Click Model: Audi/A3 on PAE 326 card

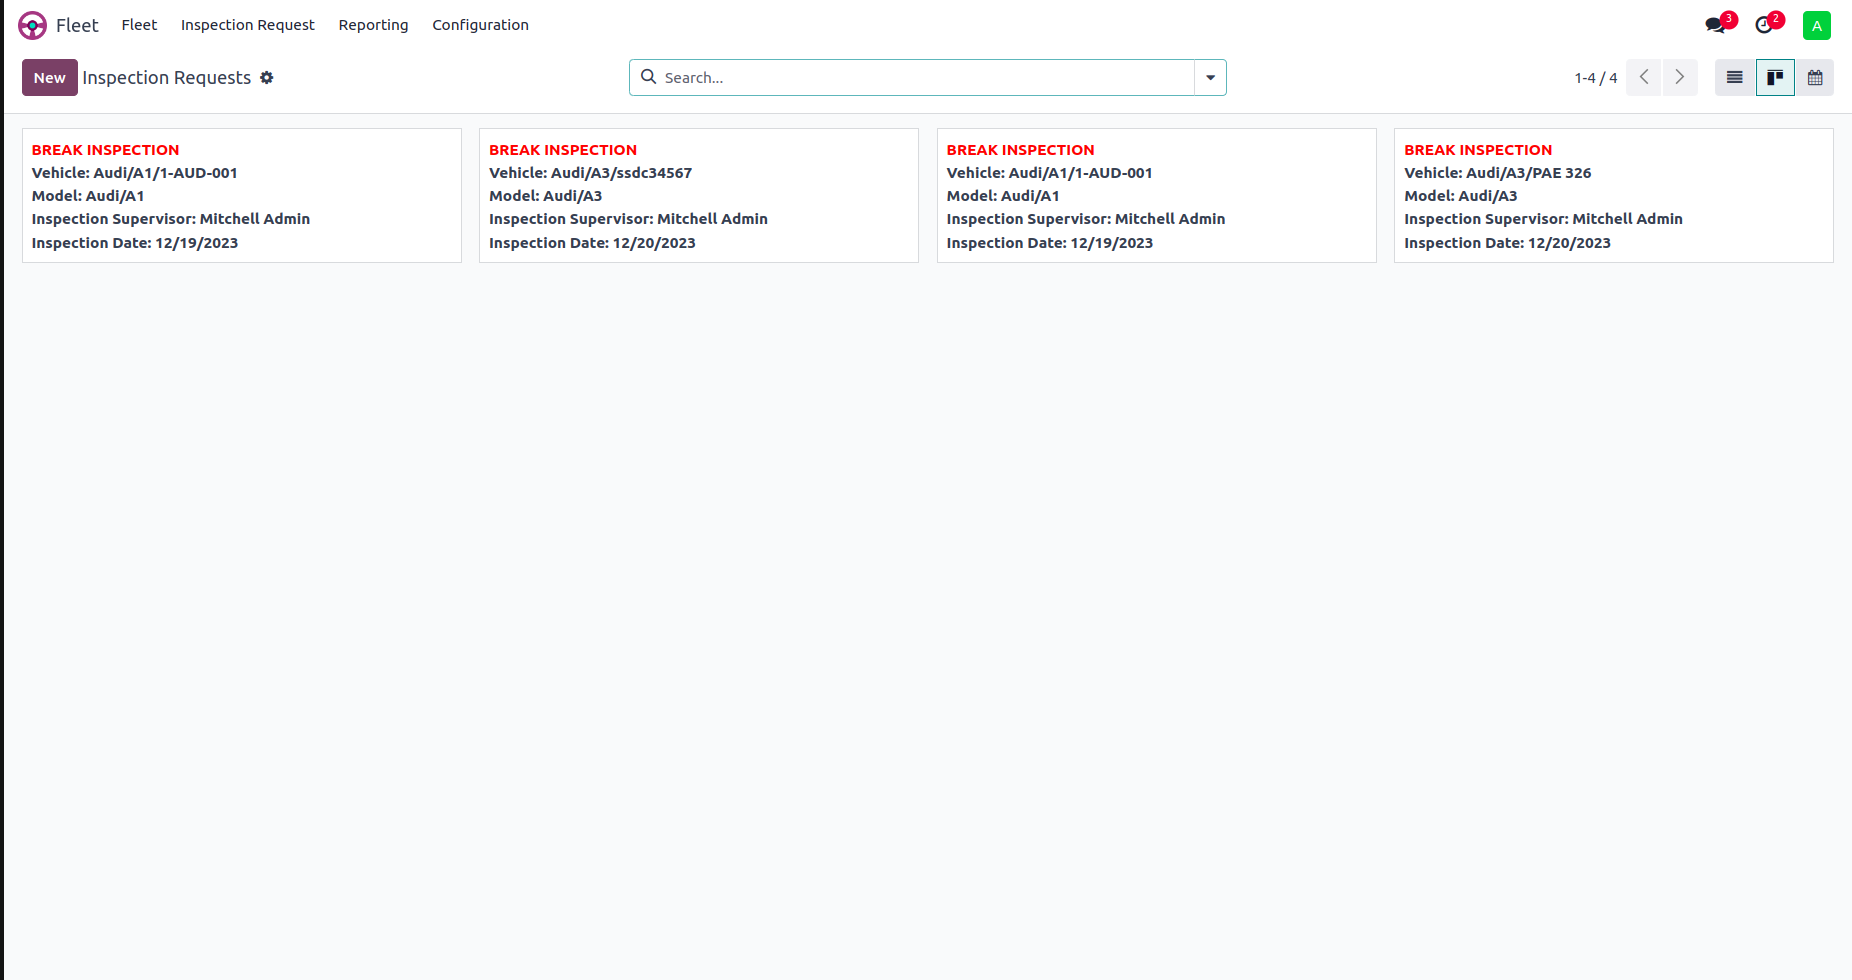tap(1460, 196)
